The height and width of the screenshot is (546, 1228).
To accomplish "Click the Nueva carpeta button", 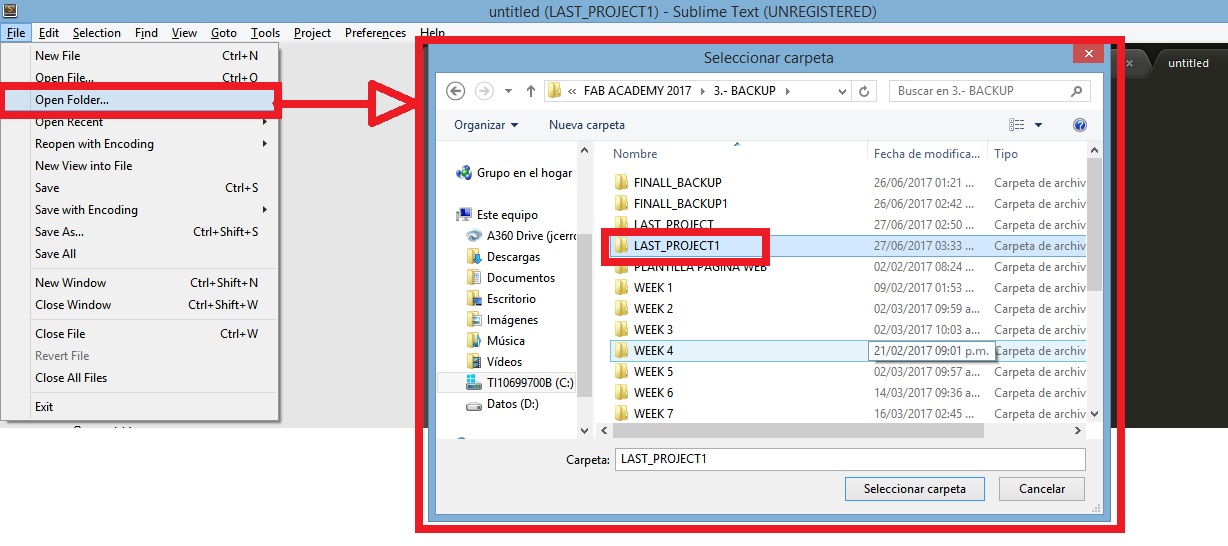I will (587, 125).
